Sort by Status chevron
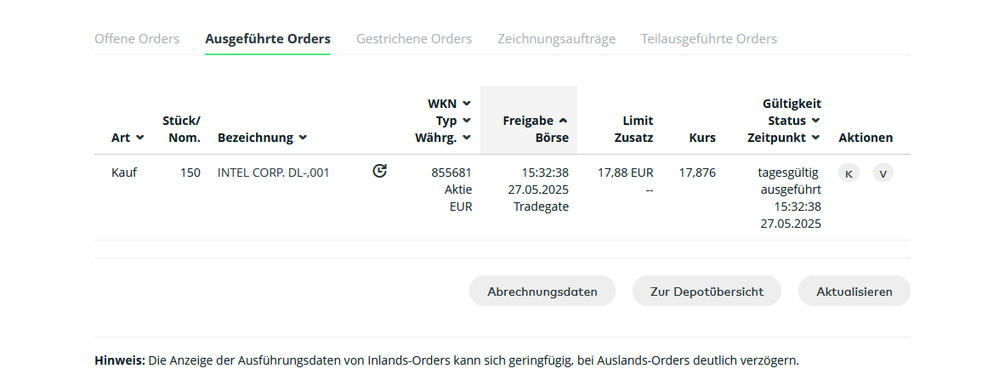Screen dimensions: 999x368 coord(816,120)
